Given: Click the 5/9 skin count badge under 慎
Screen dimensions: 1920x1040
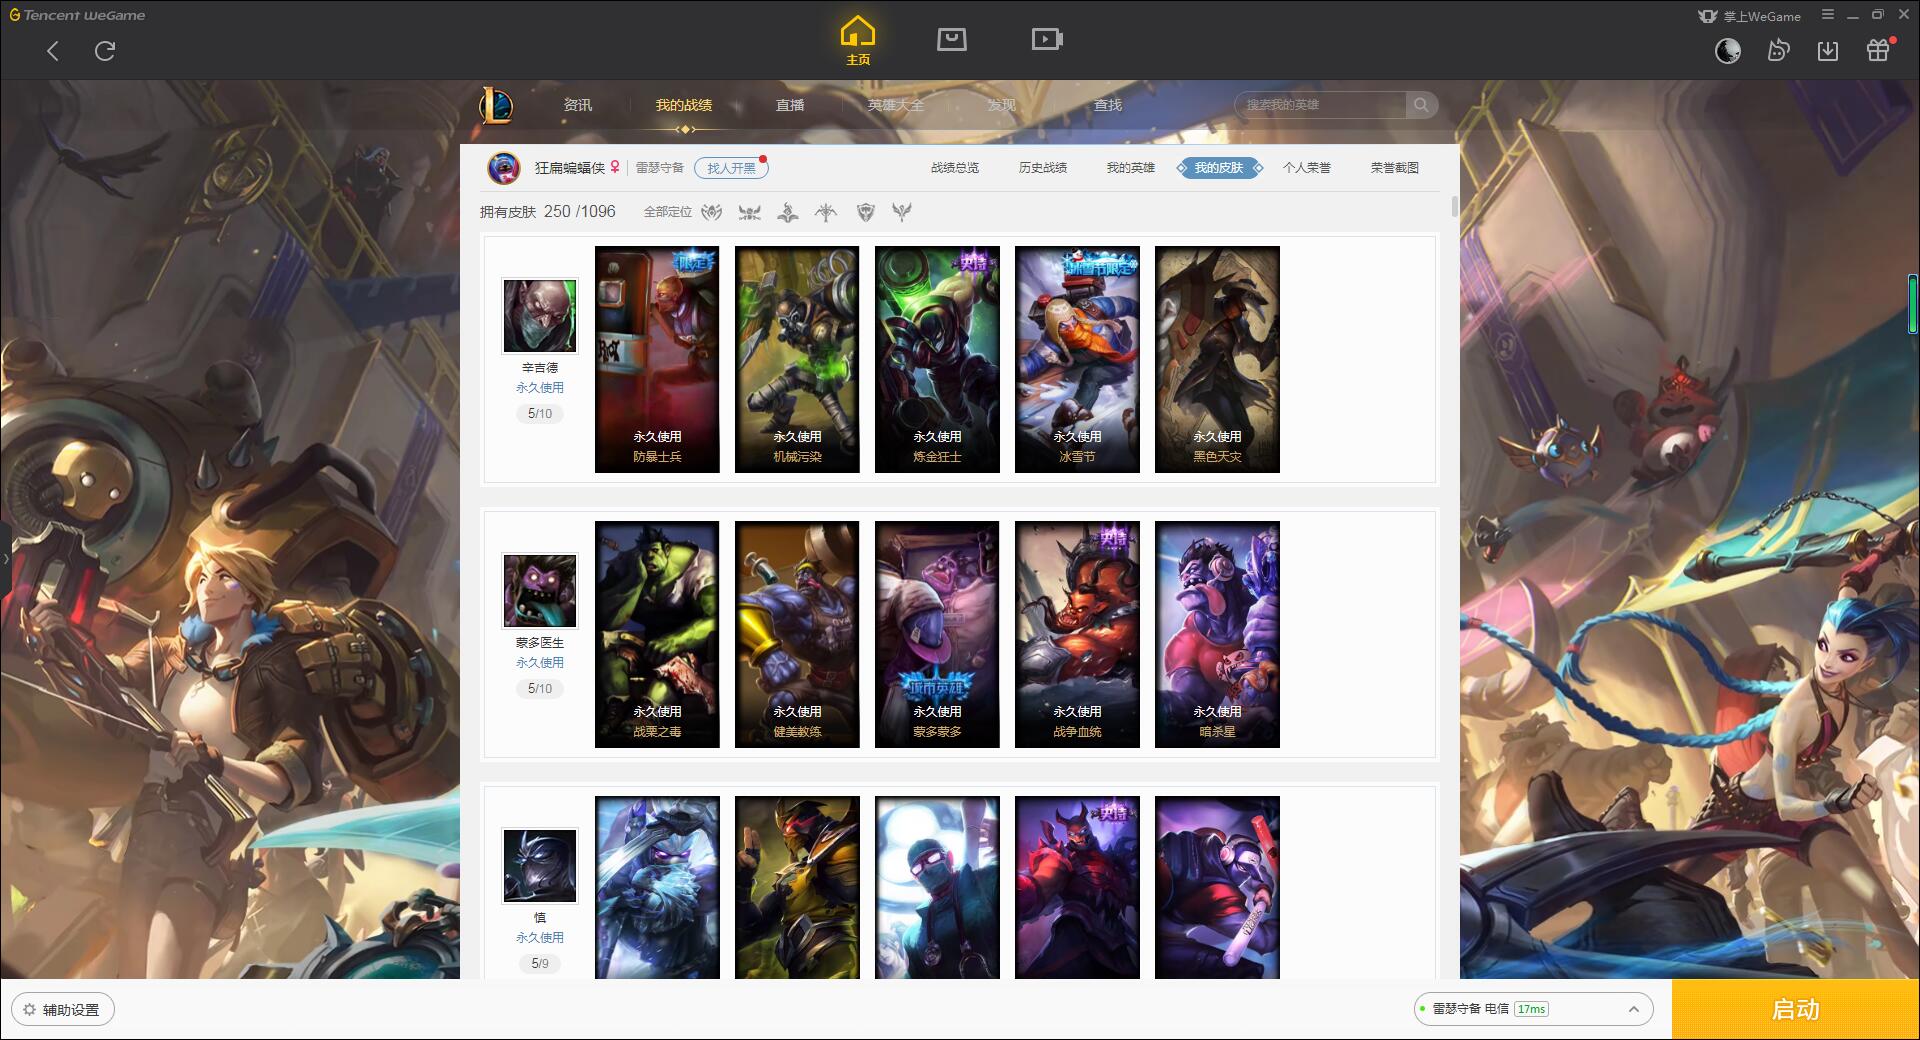Looking at the screenshot, I should pos(540,963).
